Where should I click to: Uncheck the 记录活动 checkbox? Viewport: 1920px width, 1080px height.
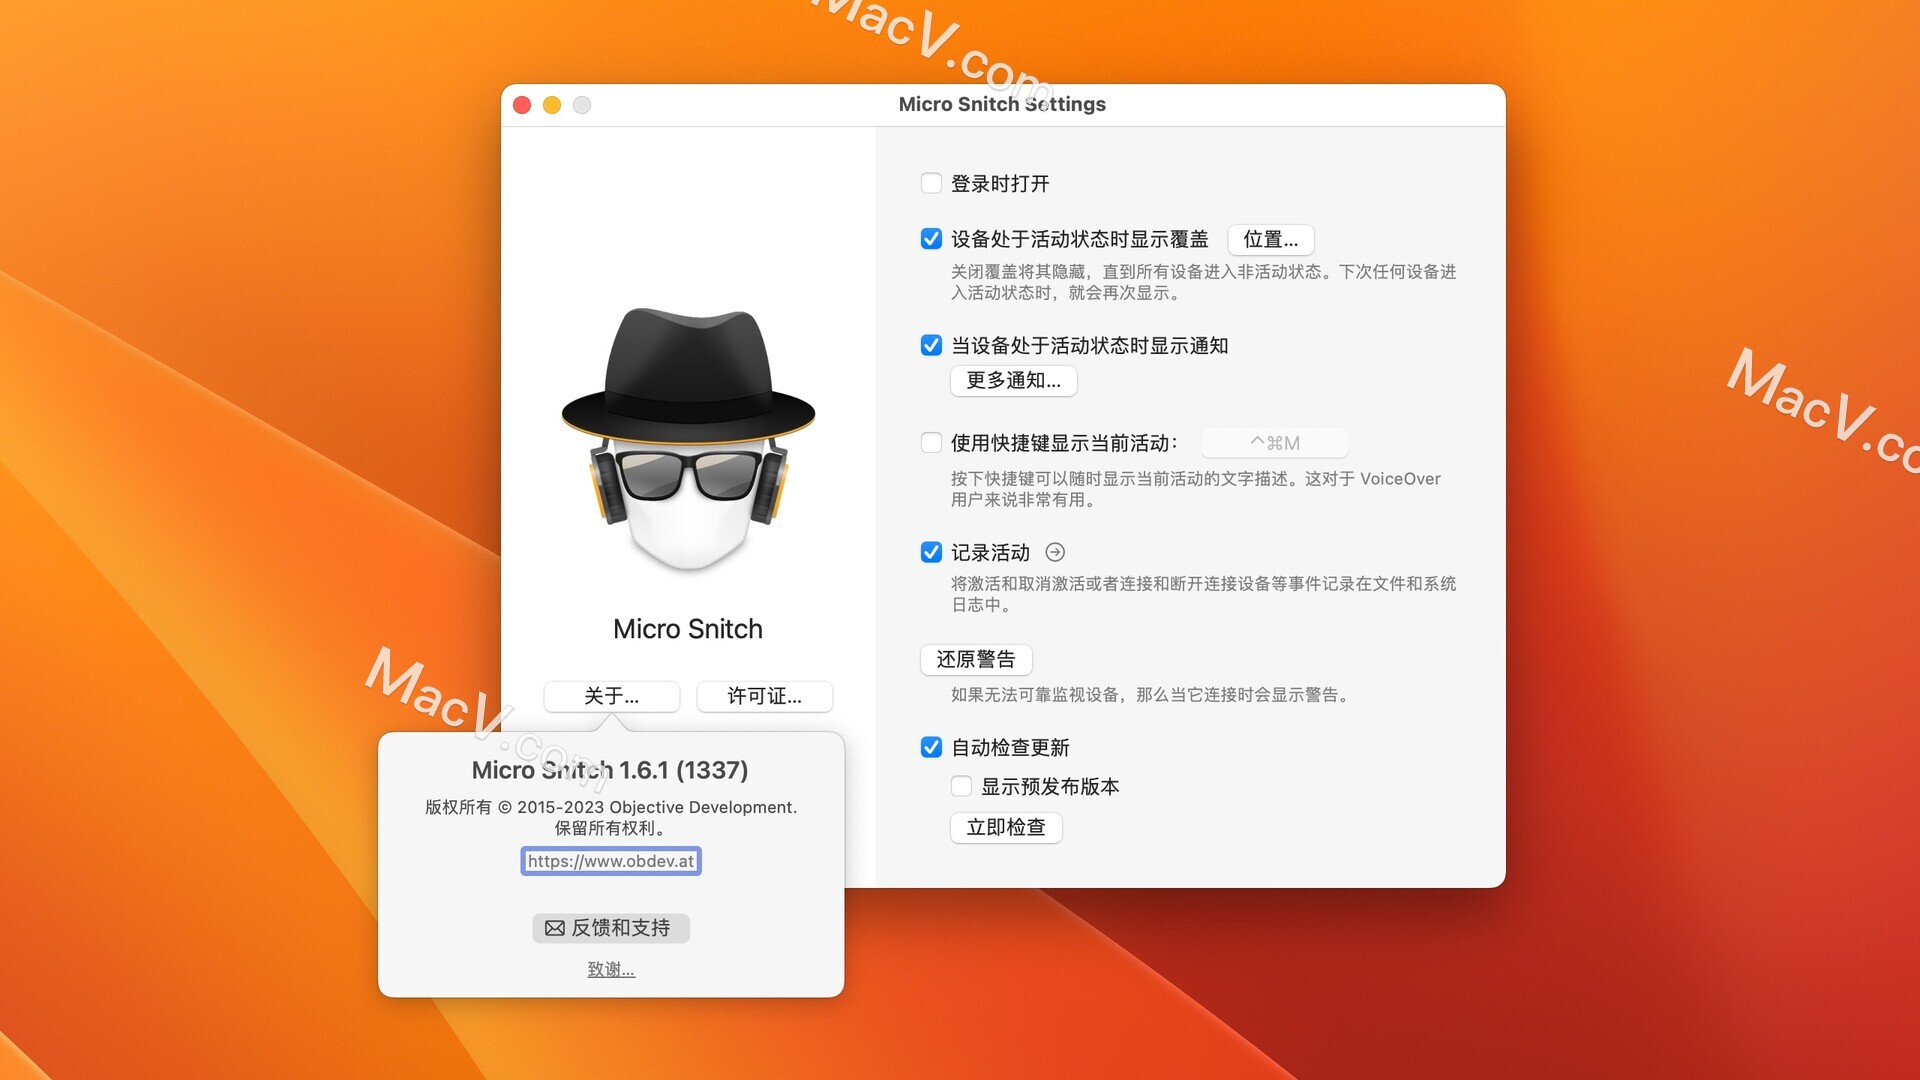tap(931, 553)
